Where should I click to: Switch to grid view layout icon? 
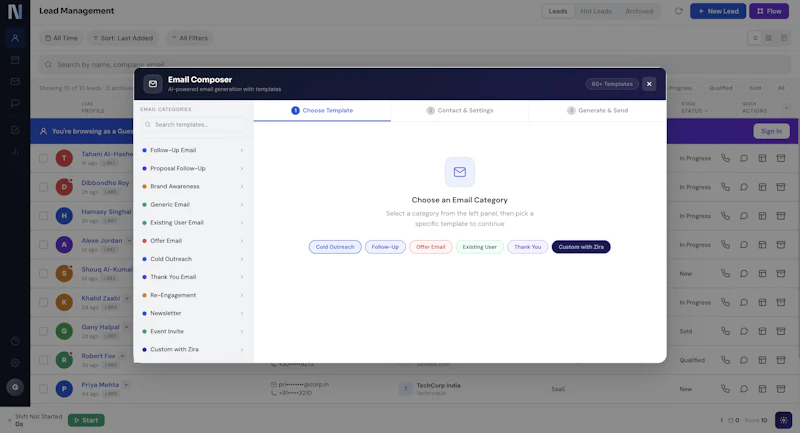click(768, 38)
